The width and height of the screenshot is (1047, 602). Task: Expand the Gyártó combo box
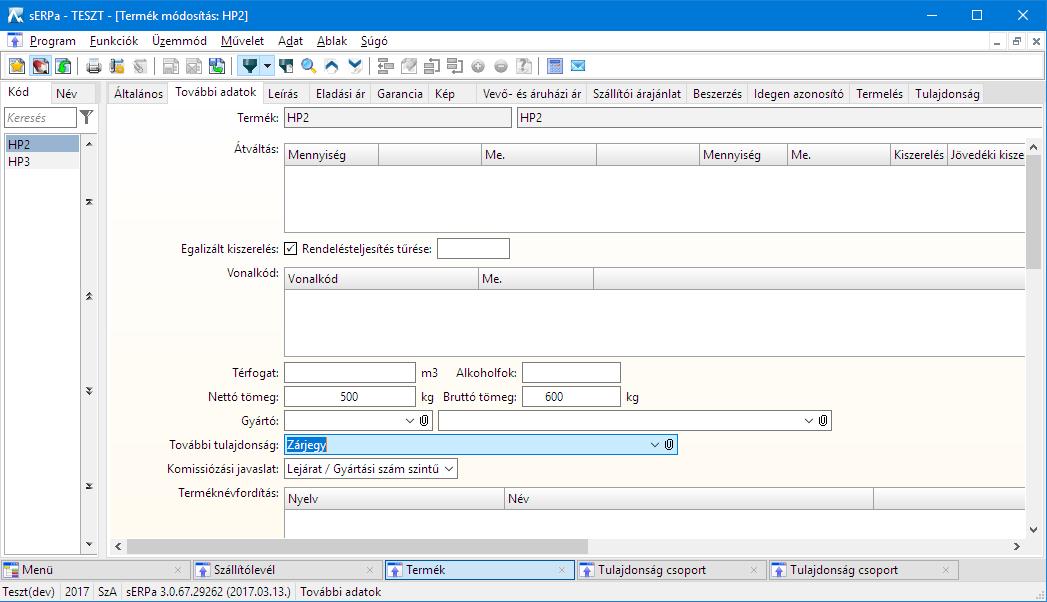click(409, 422)
